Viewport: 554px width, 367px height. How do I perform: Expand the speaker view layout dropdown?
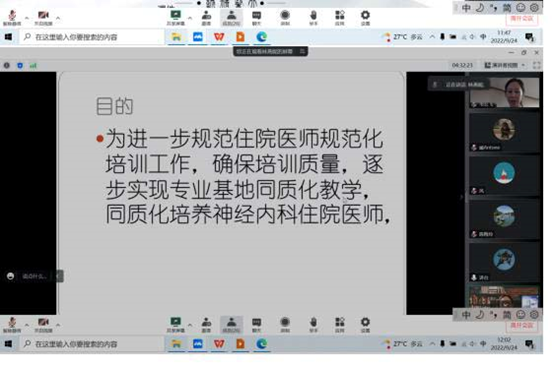[505, 65]
